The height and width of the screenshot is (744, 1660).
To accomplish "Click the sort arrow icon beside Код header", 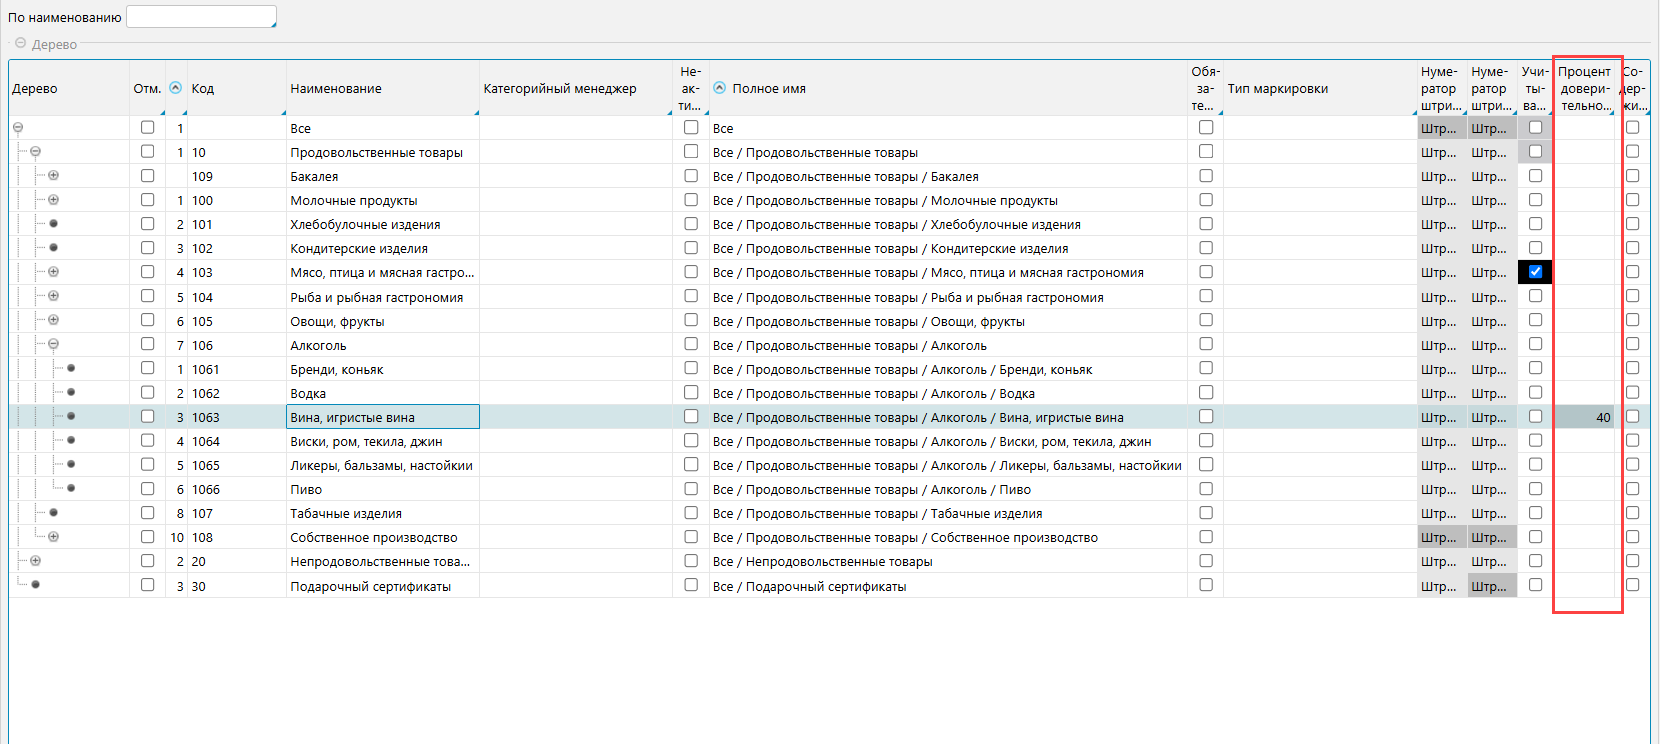I will tap(176, 88).
